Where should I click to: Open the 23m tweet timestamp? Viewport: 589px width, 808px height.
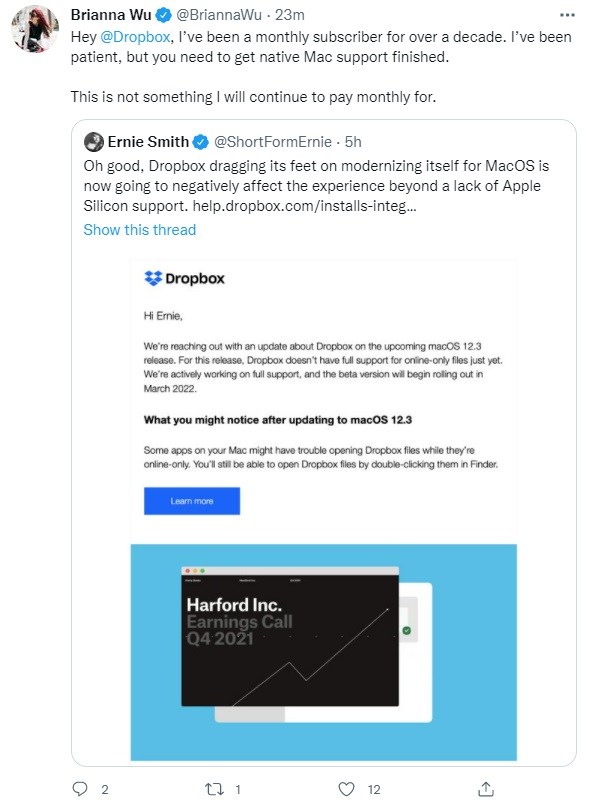[290, 15]
